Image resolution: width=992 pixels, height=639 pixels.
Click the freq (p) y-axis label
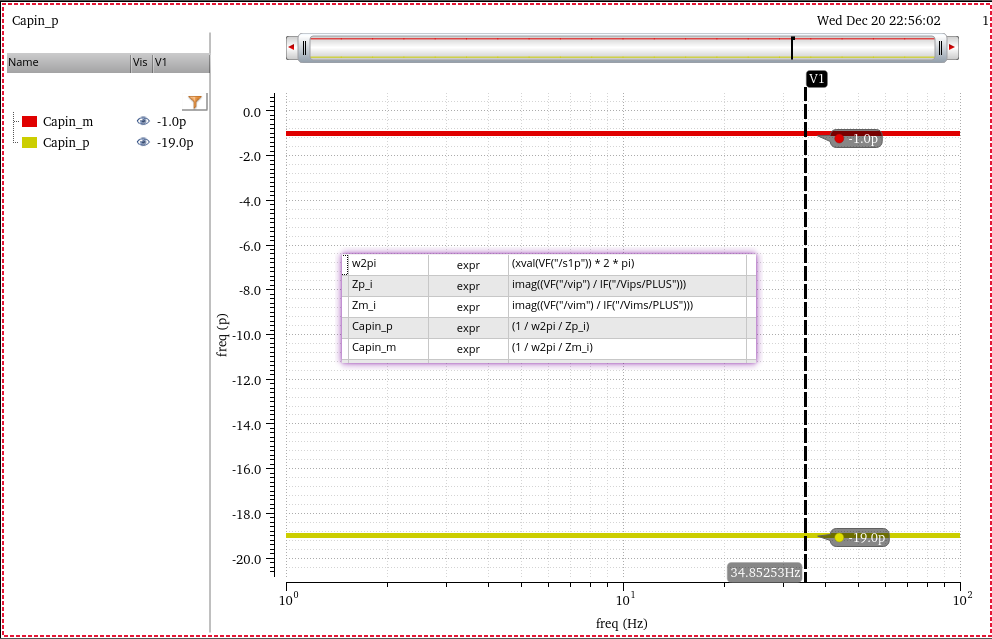(x=222, y=335)
